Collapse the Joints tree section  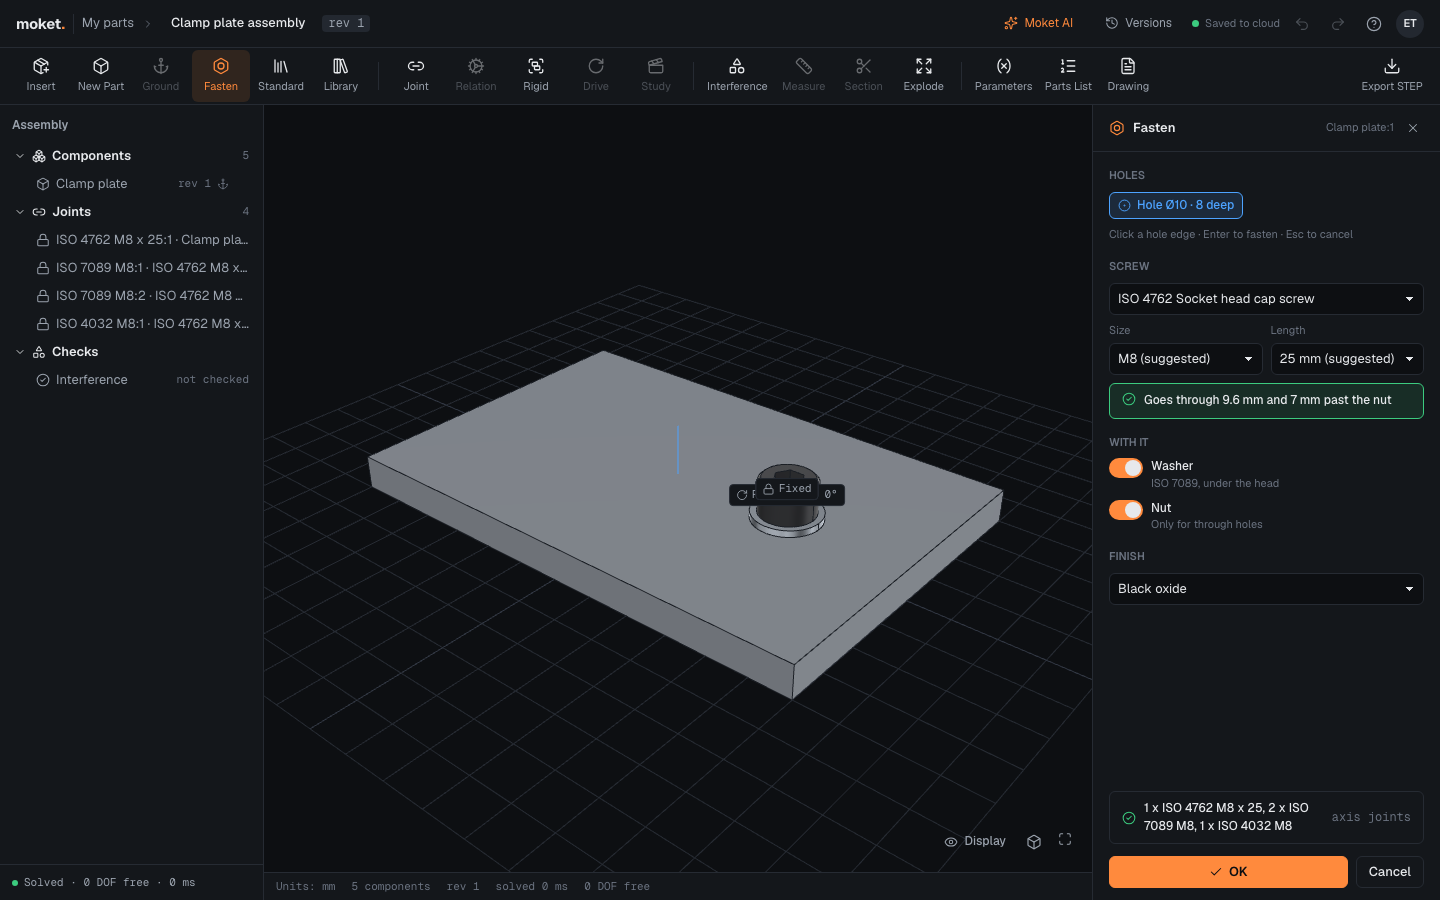click(x=20, y=212)
